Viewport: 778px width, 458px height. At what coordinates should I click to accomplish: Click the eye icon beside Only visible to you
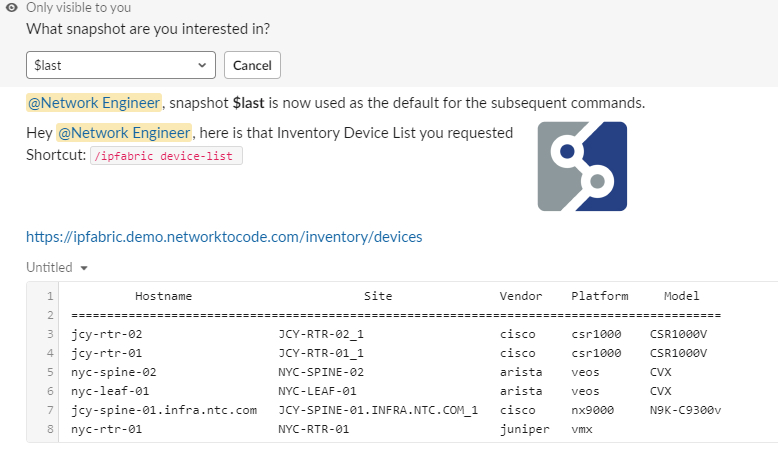click(x=12, y=7)
